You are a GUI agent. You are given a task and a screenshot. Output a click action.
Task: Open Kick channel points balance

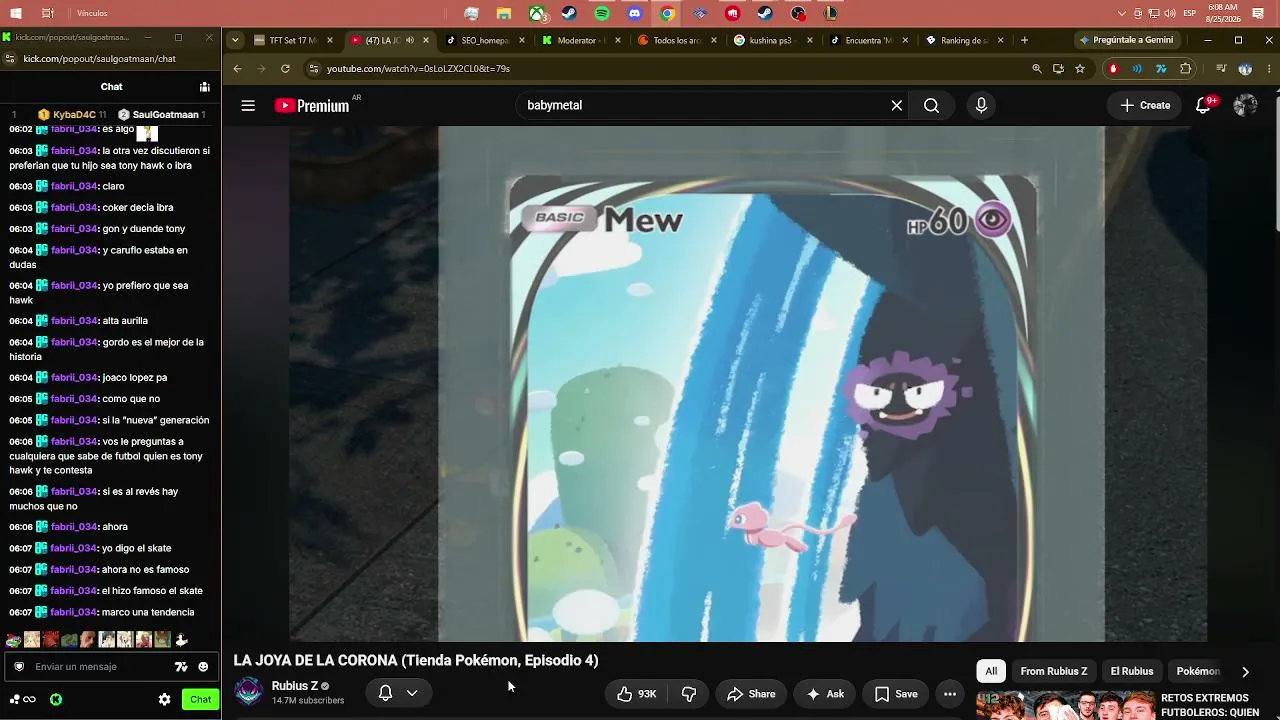tap(23, 700)
